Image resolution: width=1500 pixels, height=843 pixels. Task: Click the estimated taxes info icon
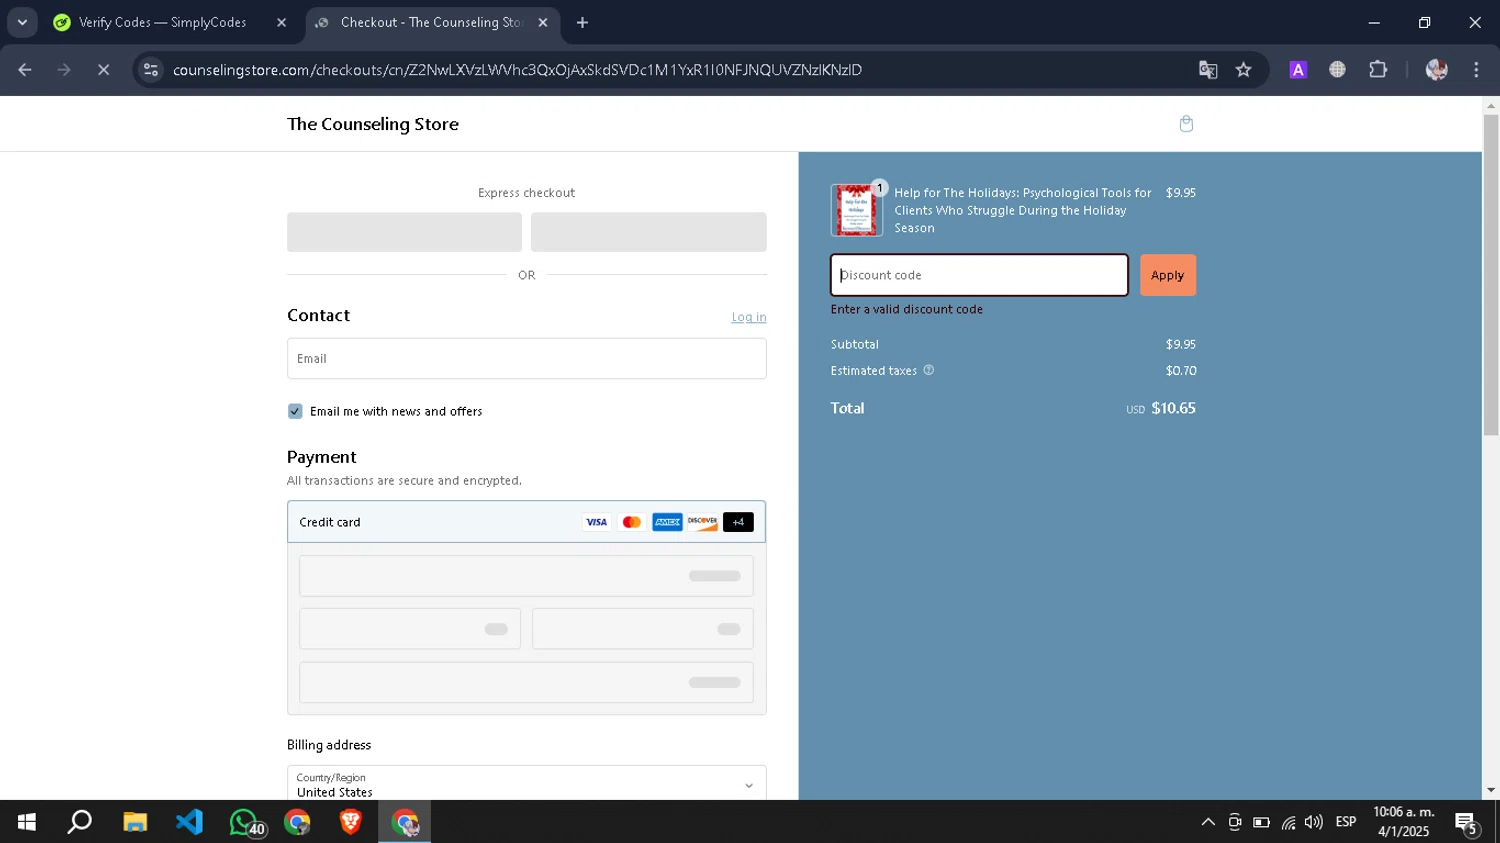point(928,370)
